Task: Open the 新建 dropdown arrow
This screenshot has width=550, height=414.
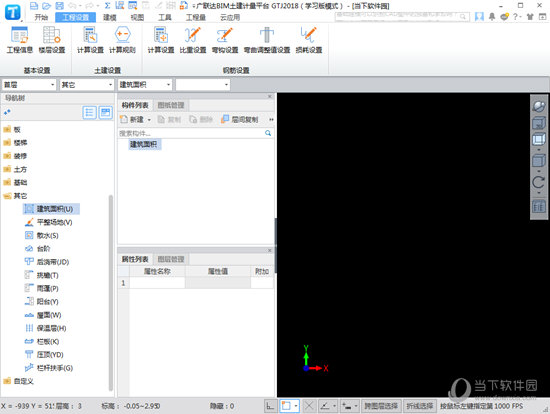Action: [149, 120]
